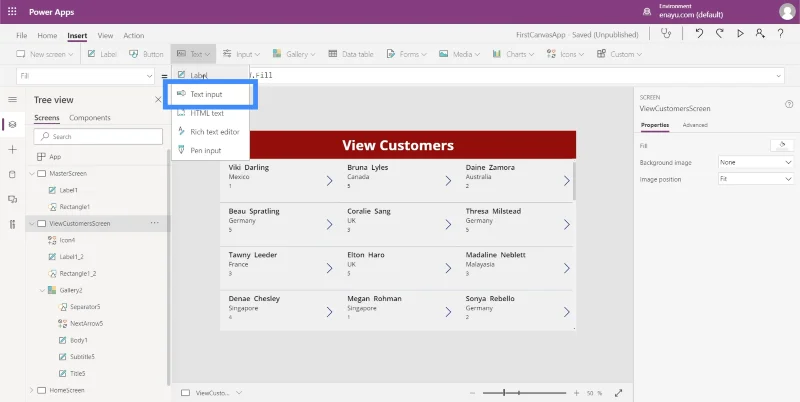
Task: Zoom in with the plus icon
Action: coord(577,393)
